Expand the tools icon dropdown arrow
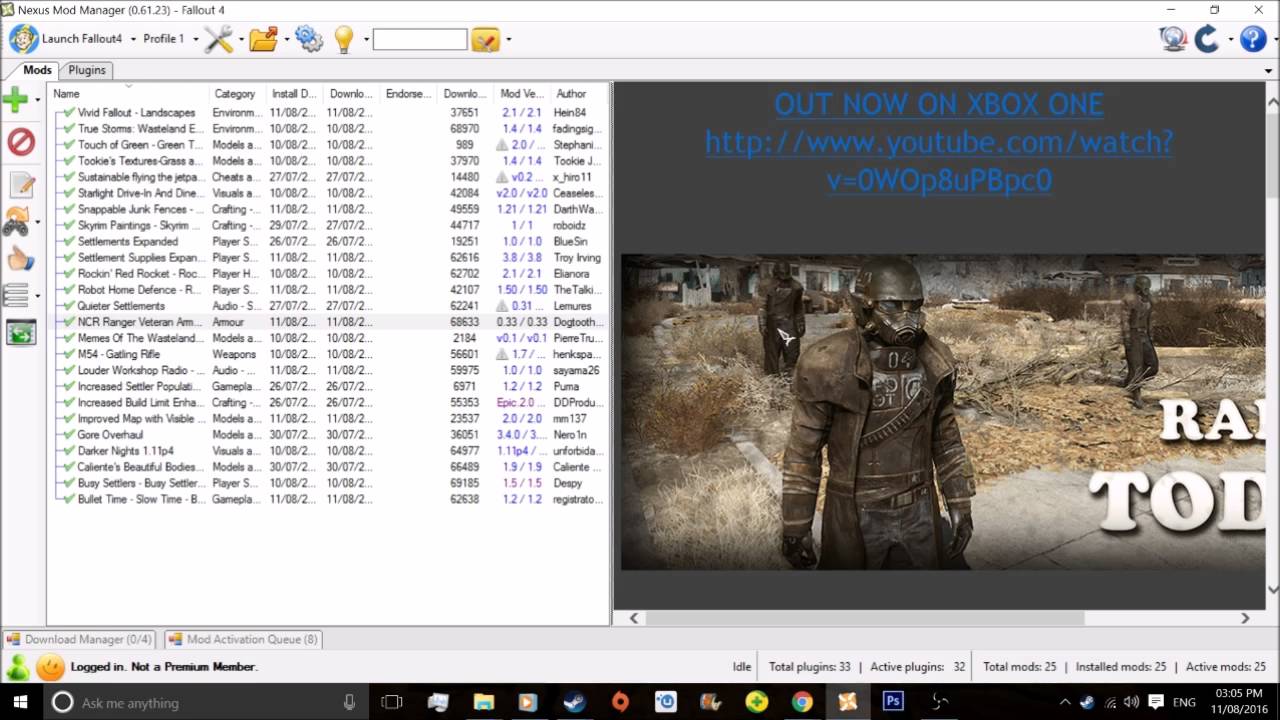The height and width of the screenshot is (720, 1280). [240, 40]
